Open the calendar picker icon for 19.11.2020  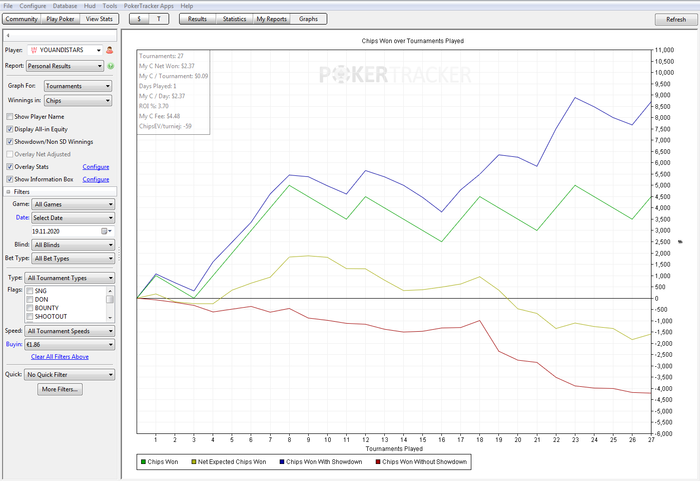(x=104, y=230)
